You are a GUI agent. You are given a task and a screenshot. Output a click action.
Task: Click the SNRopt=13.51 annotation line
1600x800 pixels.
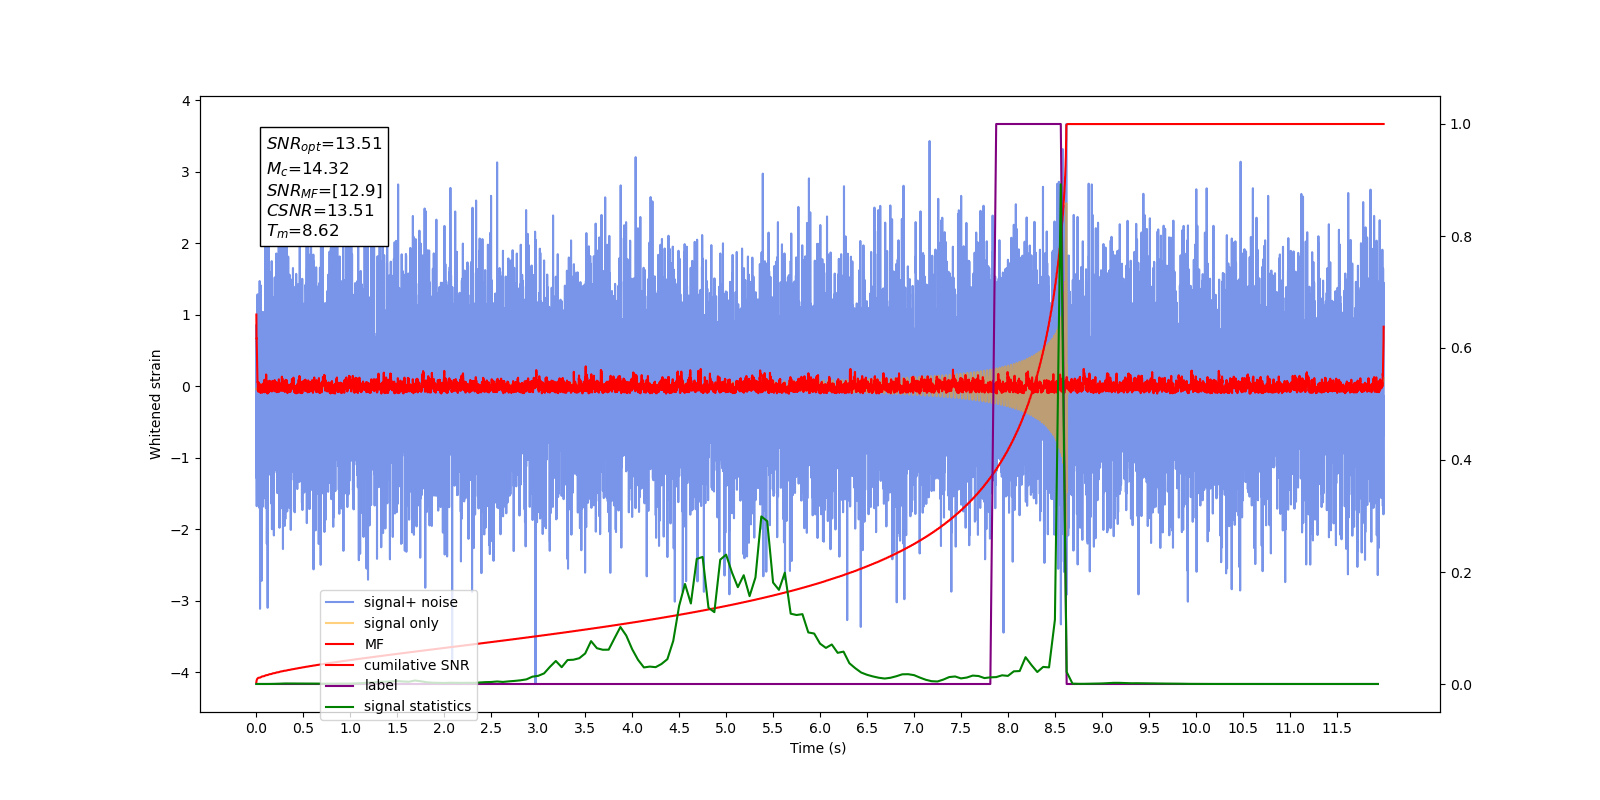[324, 144]
